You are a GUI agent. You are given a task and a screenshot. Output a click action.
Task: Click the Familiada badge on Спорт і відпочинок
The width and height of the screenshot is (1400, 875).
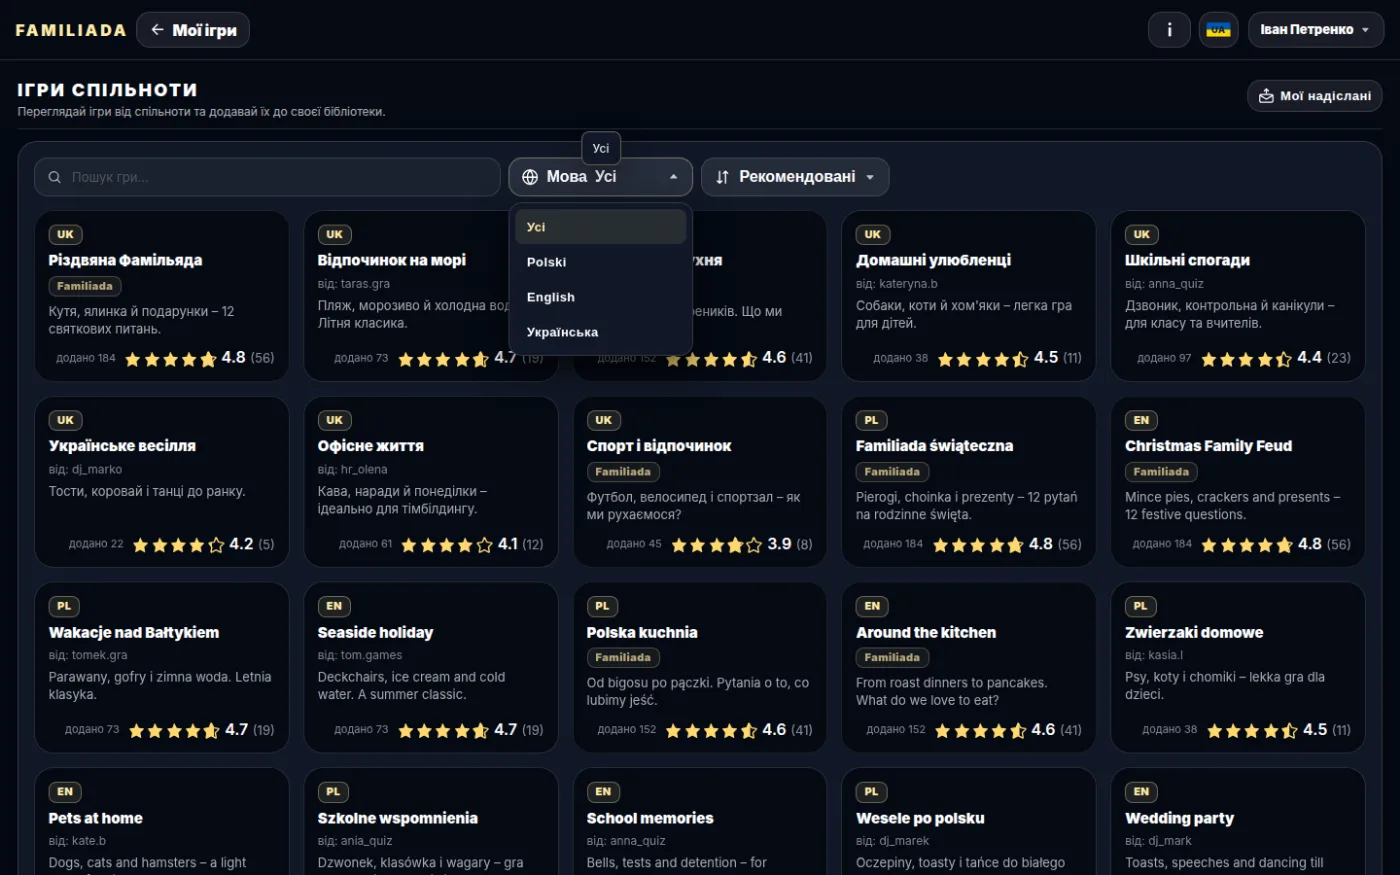[623, 472]
